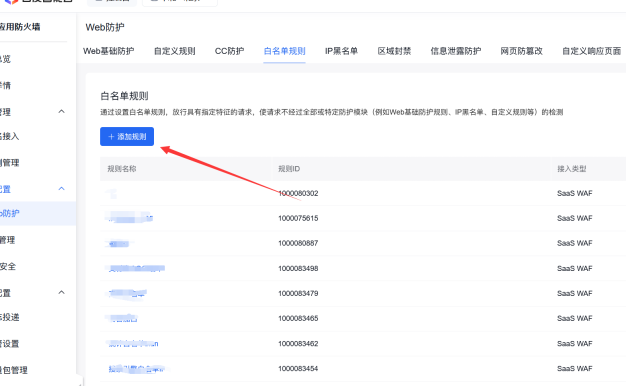The height and width of the screenshot is (386, 626).
Task: Open the 自定义规则 tab
Action: [x=174, y=51]
